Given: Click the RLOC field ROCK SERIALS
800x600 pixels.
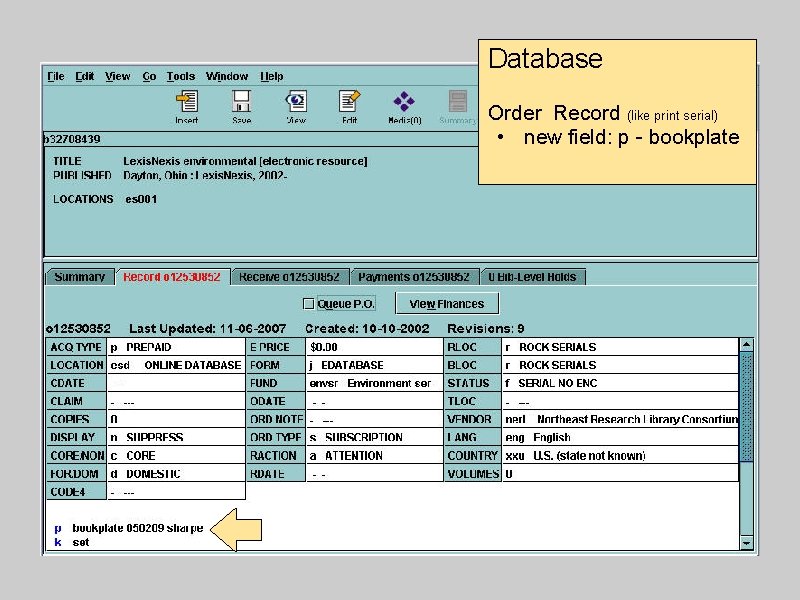Looking at the screenshot, I should (x=620, y=347).
